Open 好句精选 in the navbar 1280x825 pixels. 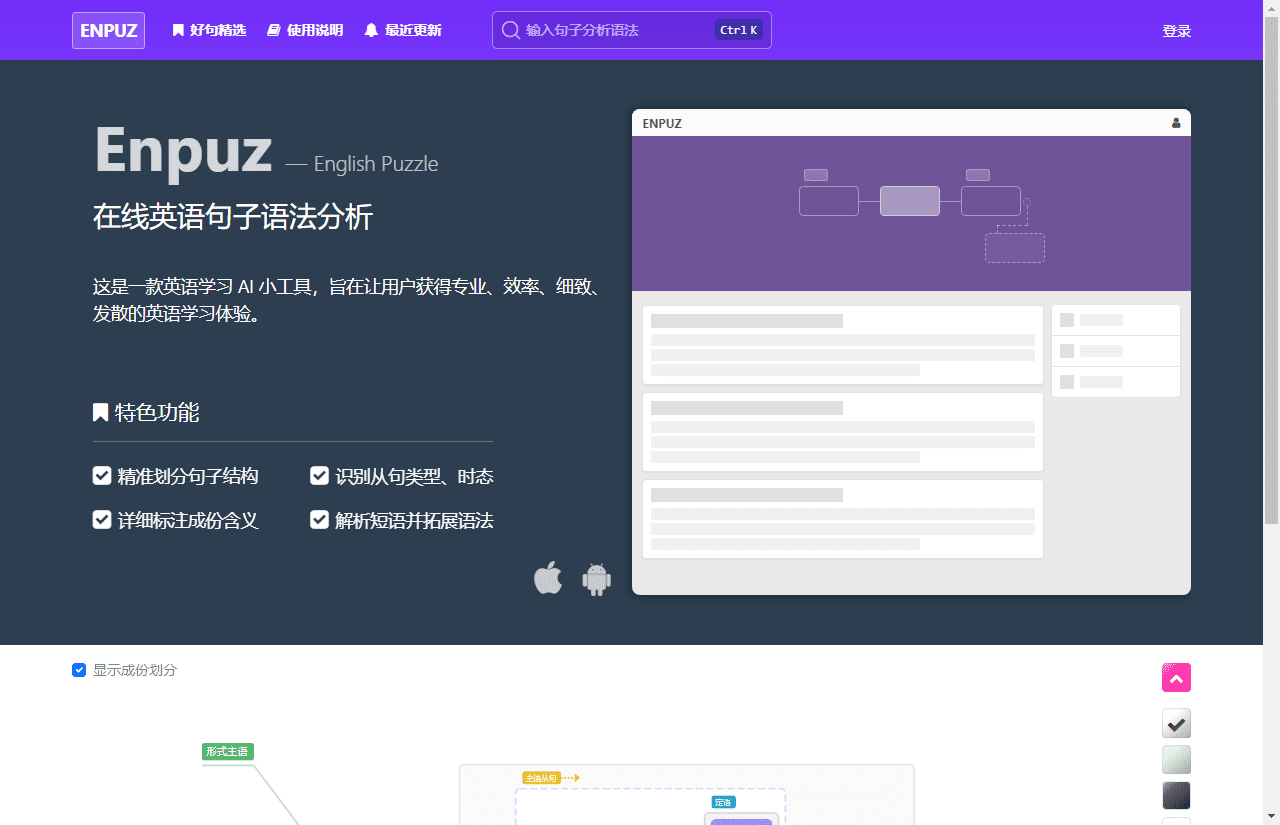(x=209, y=30)
